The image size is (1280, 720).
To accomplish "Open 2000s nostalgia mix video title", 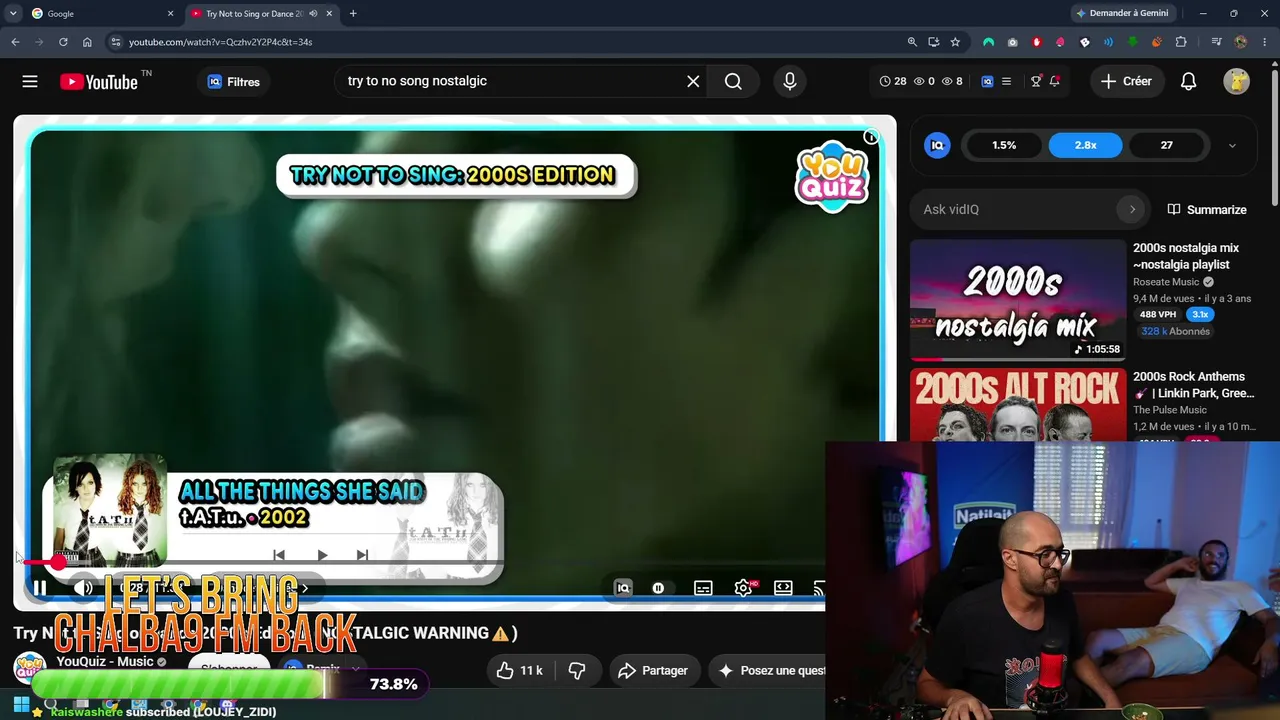I will (1186, 256).
